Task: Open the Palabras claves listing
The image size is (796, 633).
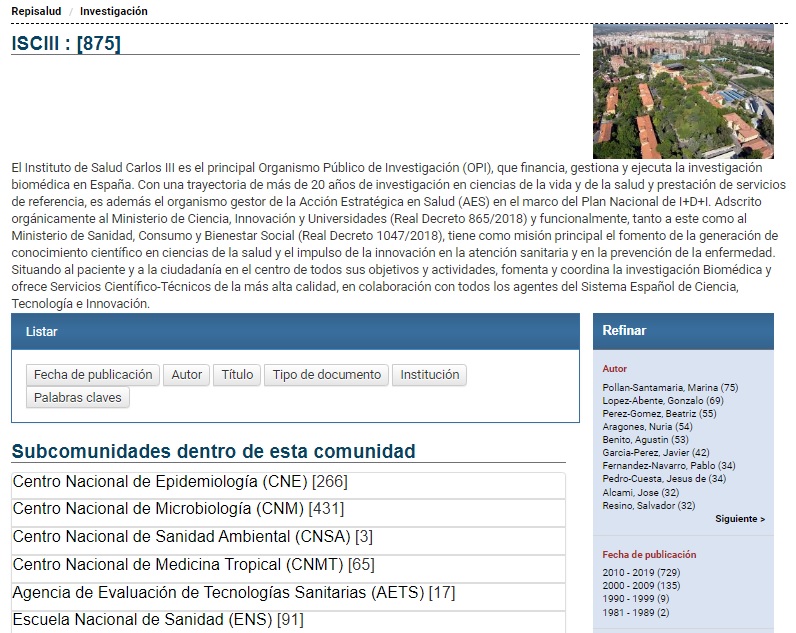Action: [x=78, y=398]
